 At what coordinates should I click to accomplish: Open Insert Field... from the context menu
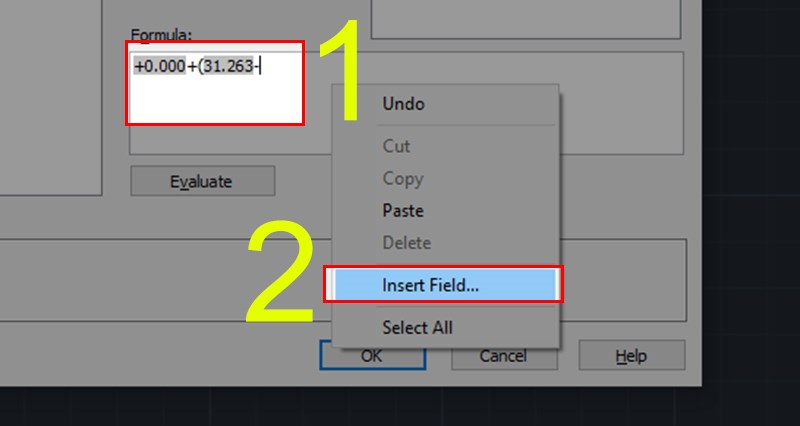click(430, 284)
